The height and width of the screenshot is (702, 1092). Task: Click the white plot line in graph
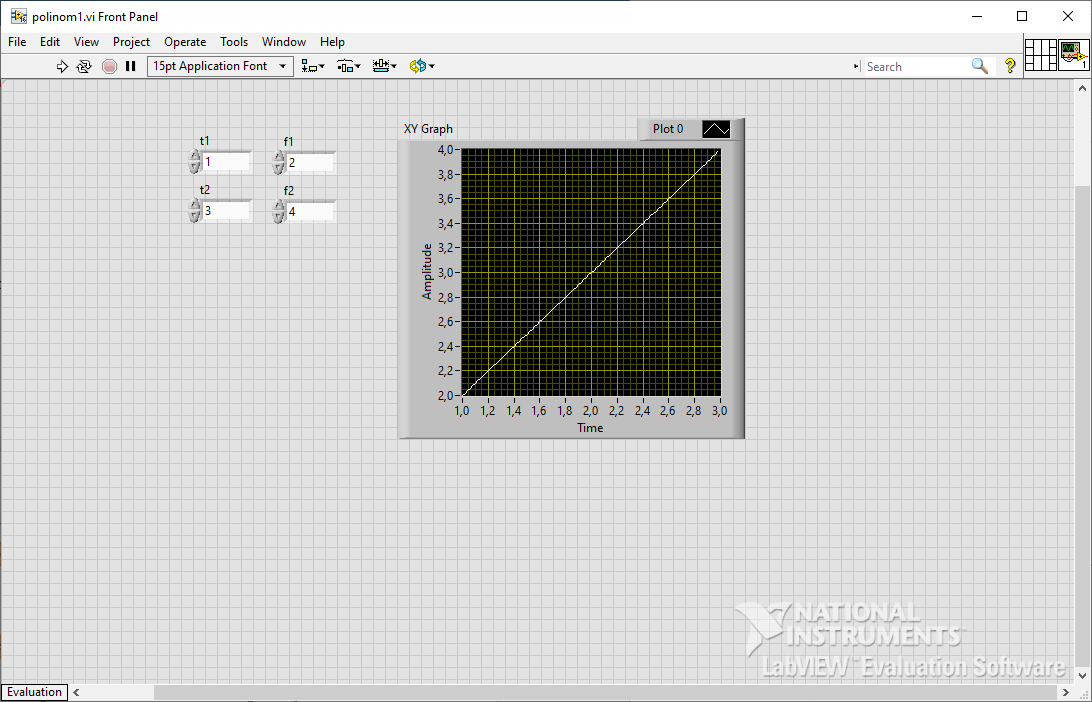pos(591,272)
